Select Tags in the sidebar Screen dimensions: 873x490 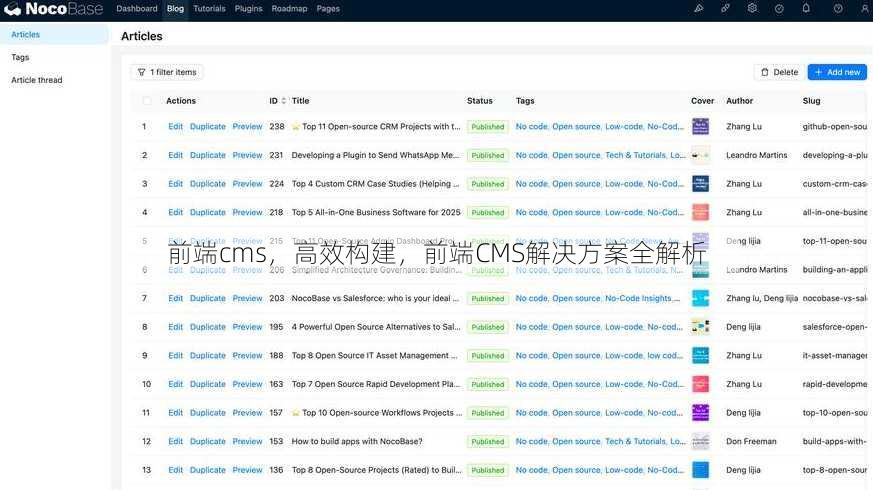(x=55, y=57)
